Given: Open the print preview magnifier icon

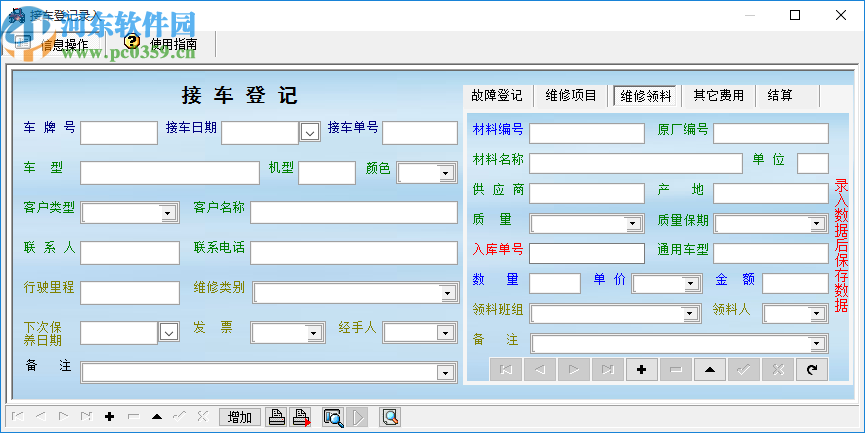Looking at the screenshot, I should click(333, 418).
